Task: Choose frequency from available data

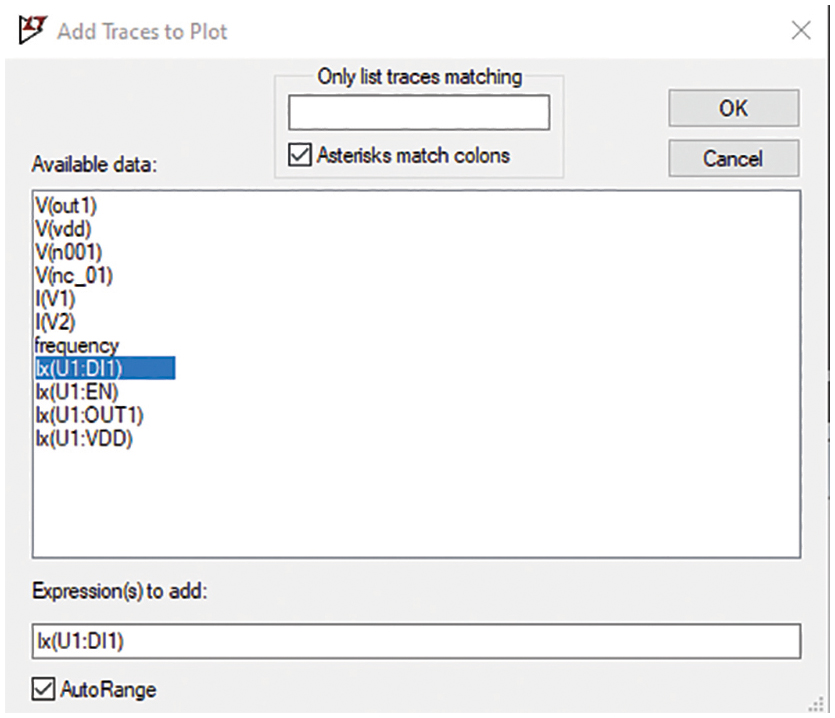Action: (x=77, y=346)
